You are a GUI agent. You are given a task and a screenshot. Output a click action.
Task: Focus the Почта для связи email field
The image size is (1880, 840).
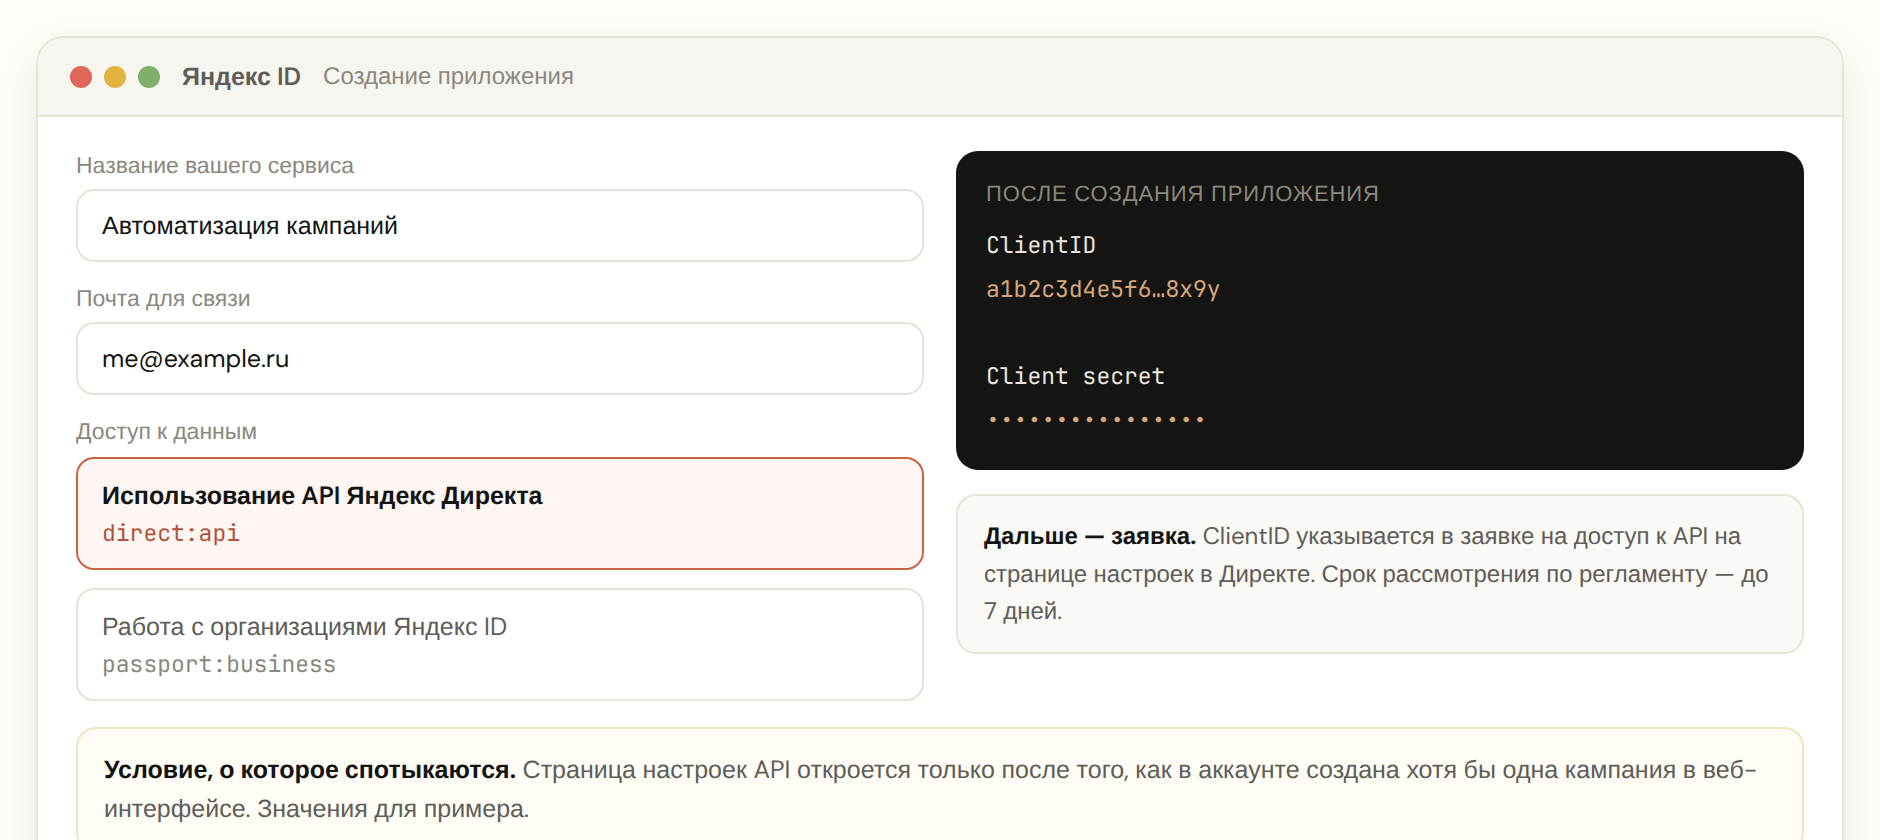[500, 359]
